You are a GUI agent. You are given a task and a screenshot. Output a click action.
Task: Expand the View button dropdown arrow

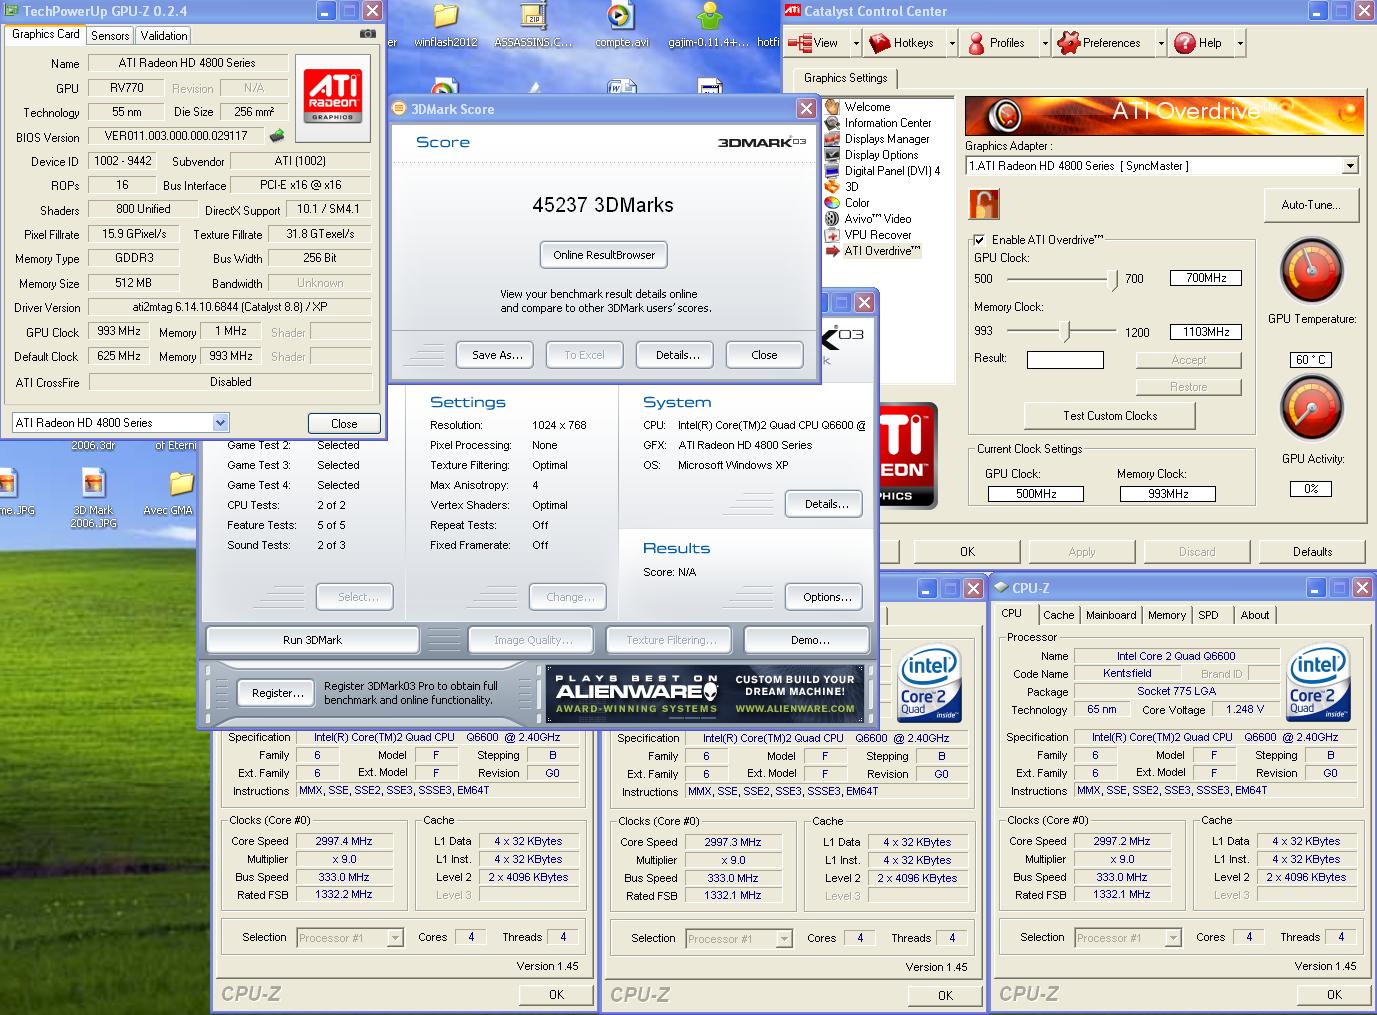(x=856, y=43)
